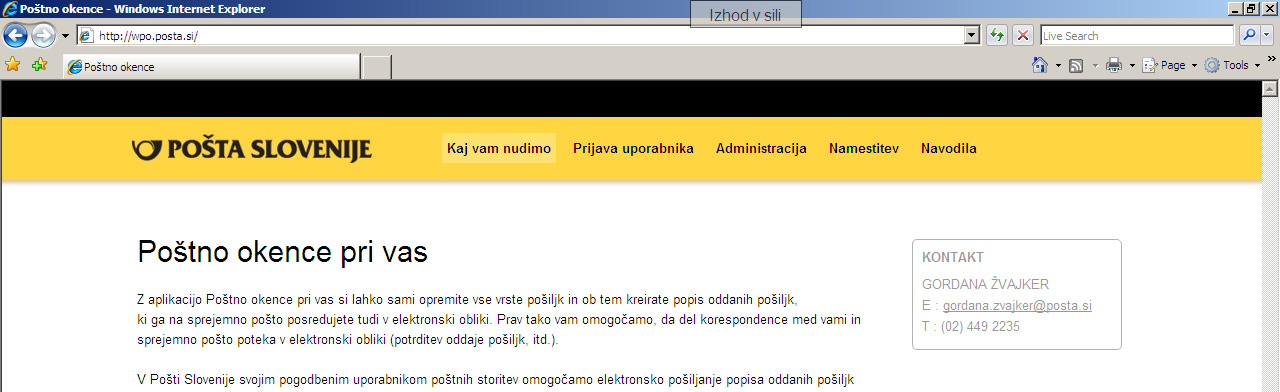
Task: Open the Administracija menu item
Action: pos(761,148)
